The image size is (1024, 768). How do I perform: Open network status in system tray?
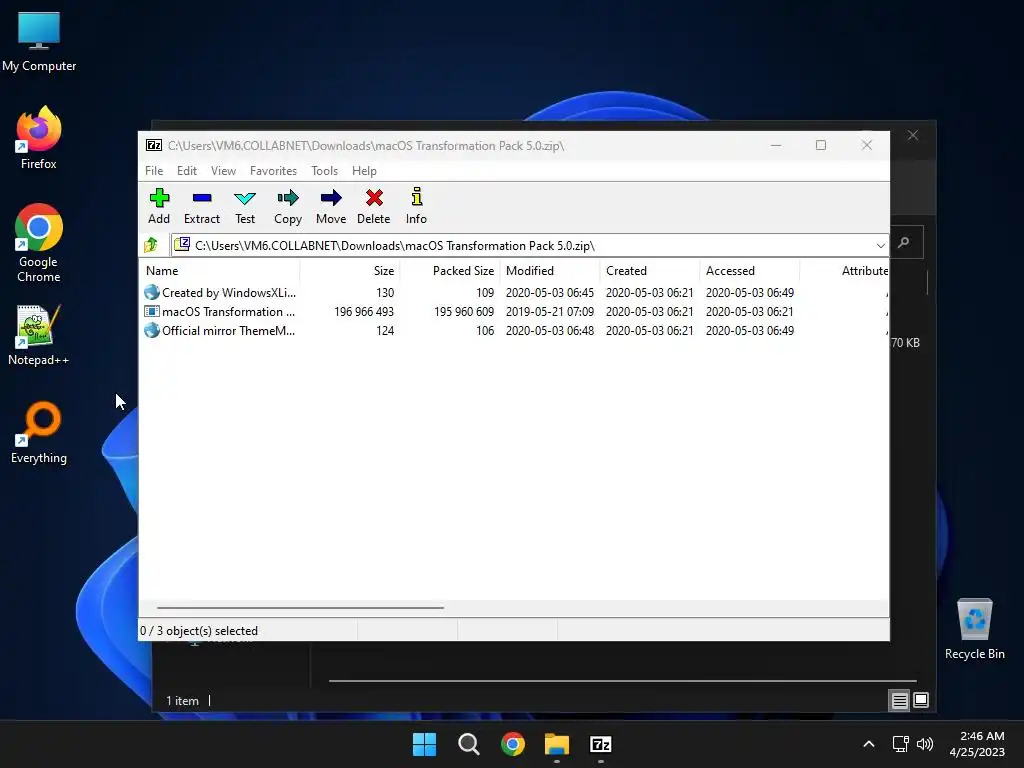(901, 744)
